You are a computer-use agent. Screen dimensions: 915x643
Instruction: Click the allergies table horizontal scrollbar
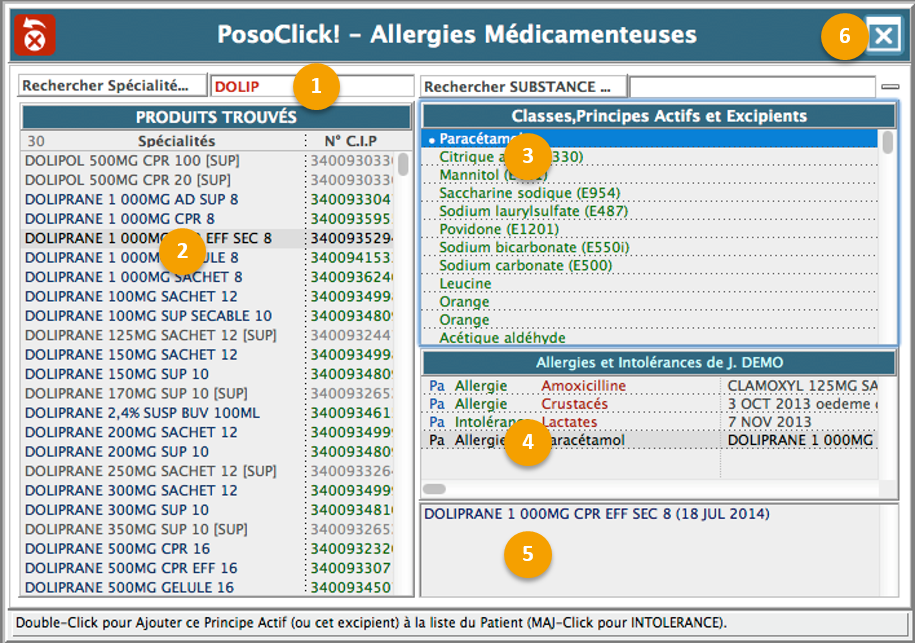(x=435, y=489)
